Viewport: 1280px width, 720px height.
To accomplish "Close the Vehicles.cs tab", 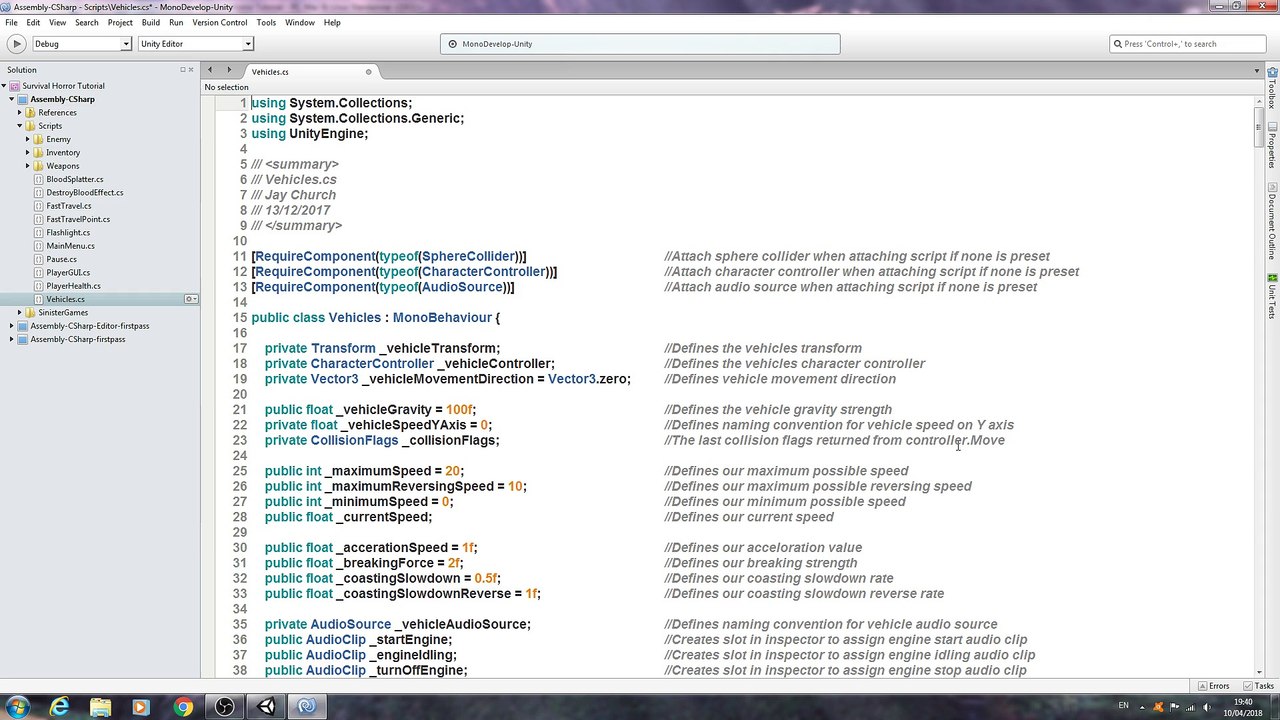I will tap(368, 72).
